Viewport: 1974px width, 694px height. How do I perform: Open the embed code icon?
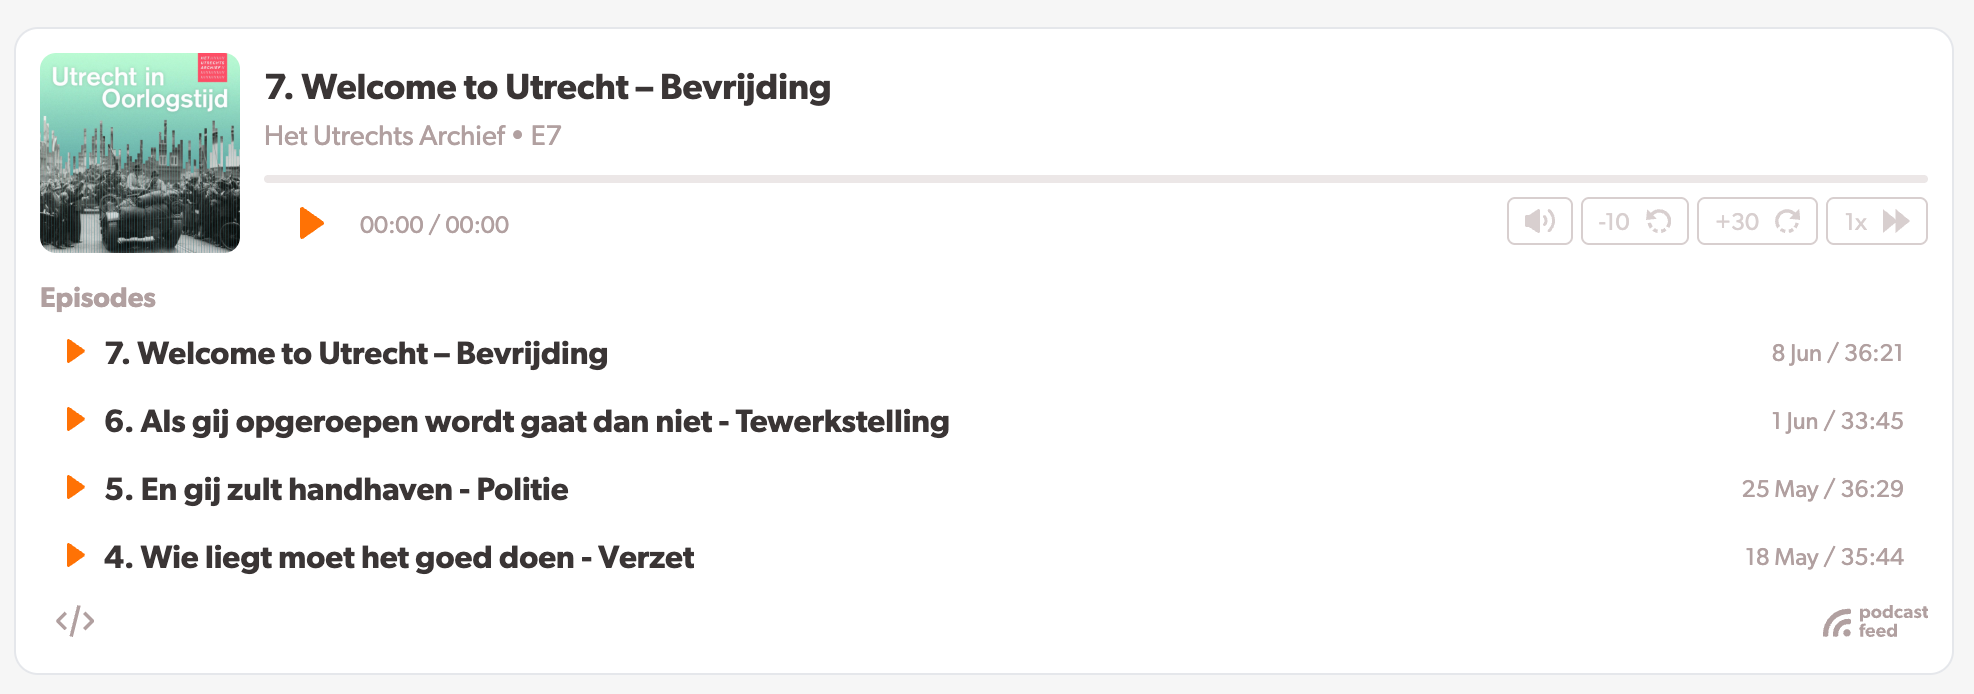[x=75, y=621]
